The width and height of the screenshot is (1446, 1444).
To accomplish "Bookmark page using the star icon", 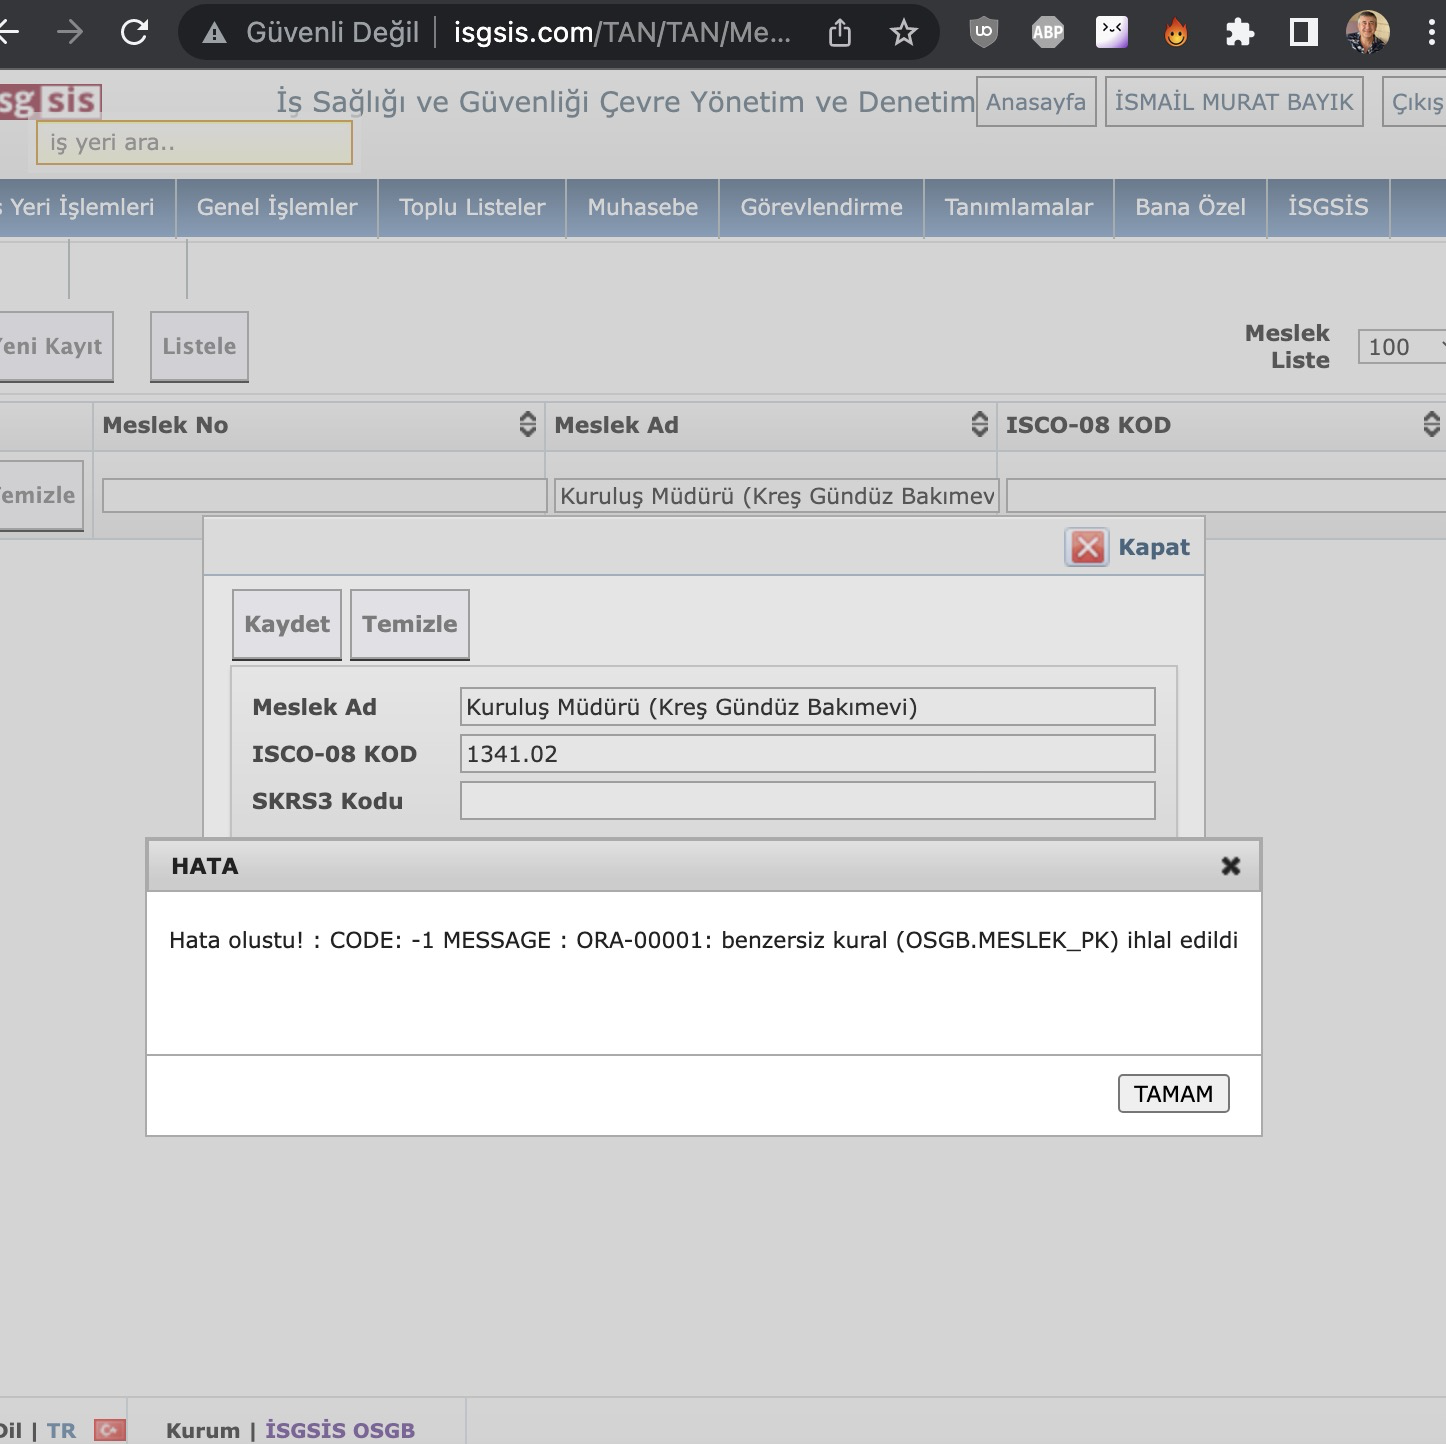I will click(903, 33).
